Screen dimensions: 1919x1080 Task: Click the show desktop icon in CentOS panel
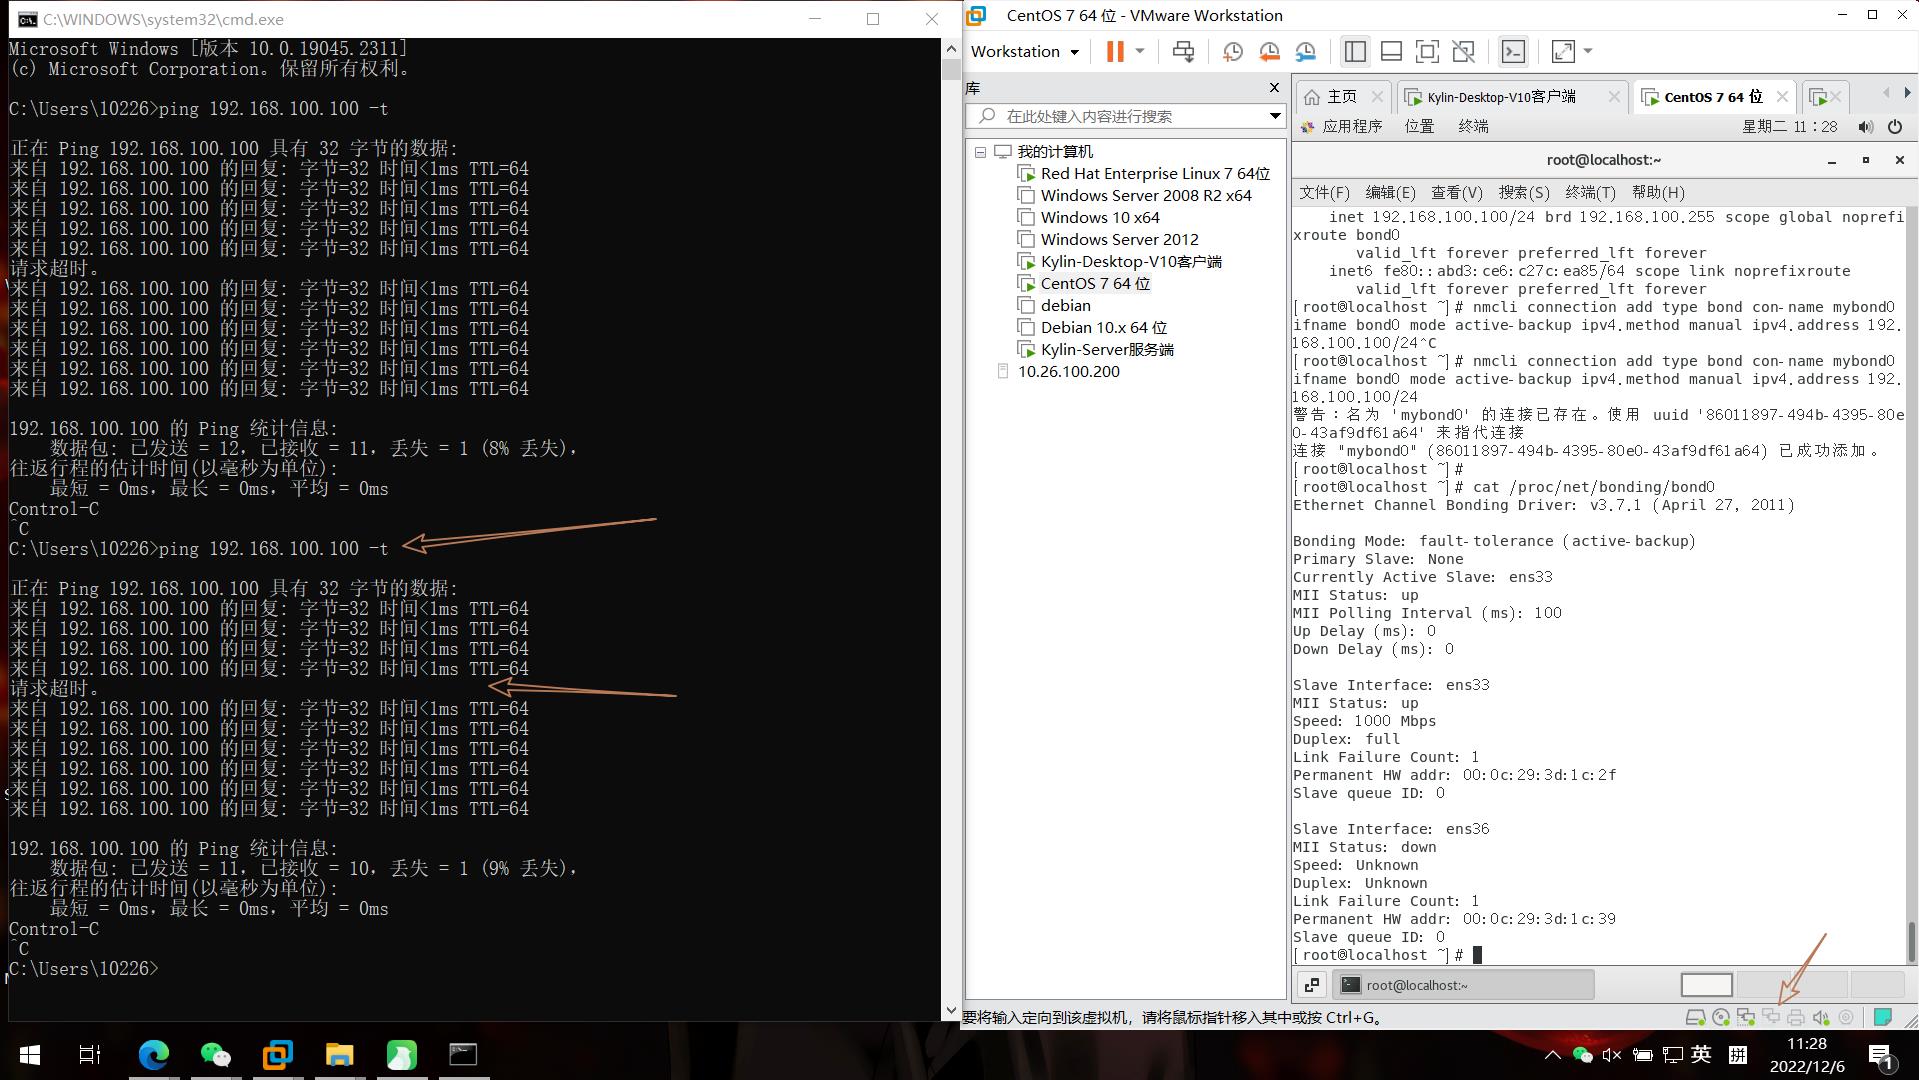pos(1312,985)
